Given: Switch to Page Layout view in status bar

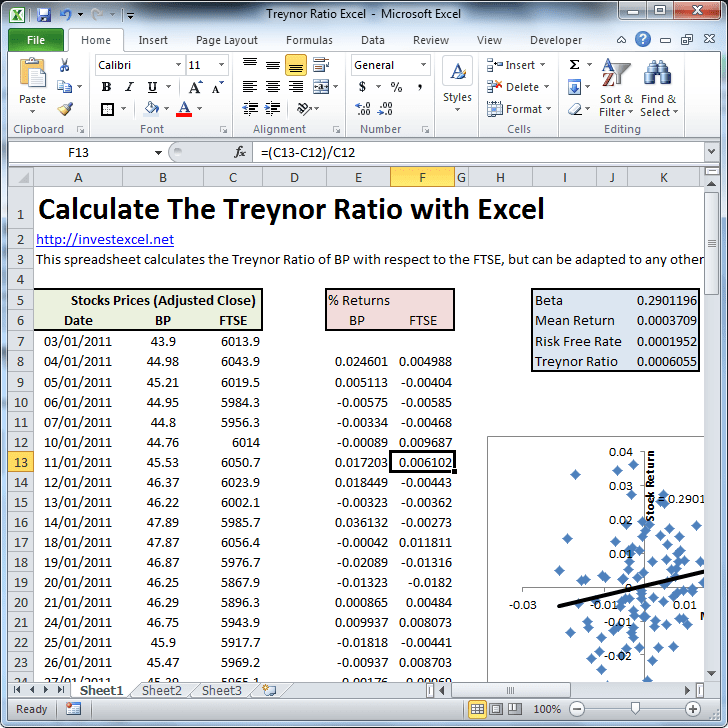Looking at the screenshot, I should (496, 709).
